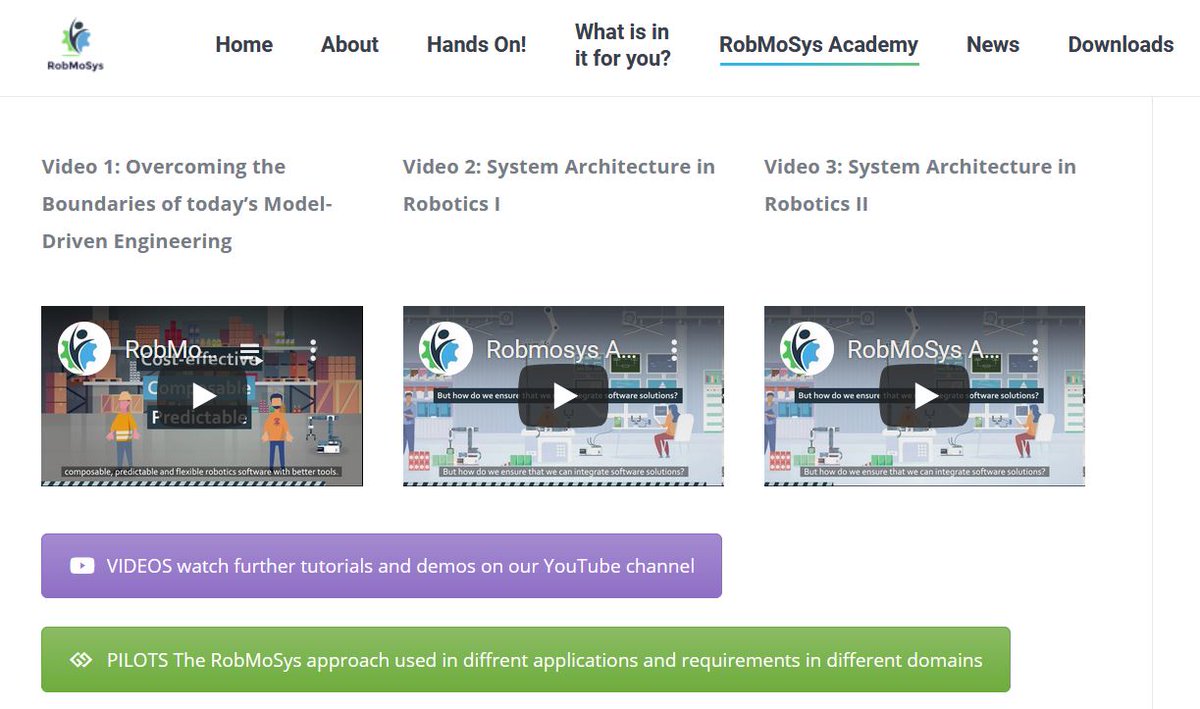Open the three-dot menu on Video 1
This screenshot has width=1200, height=709.
(313, 350)
